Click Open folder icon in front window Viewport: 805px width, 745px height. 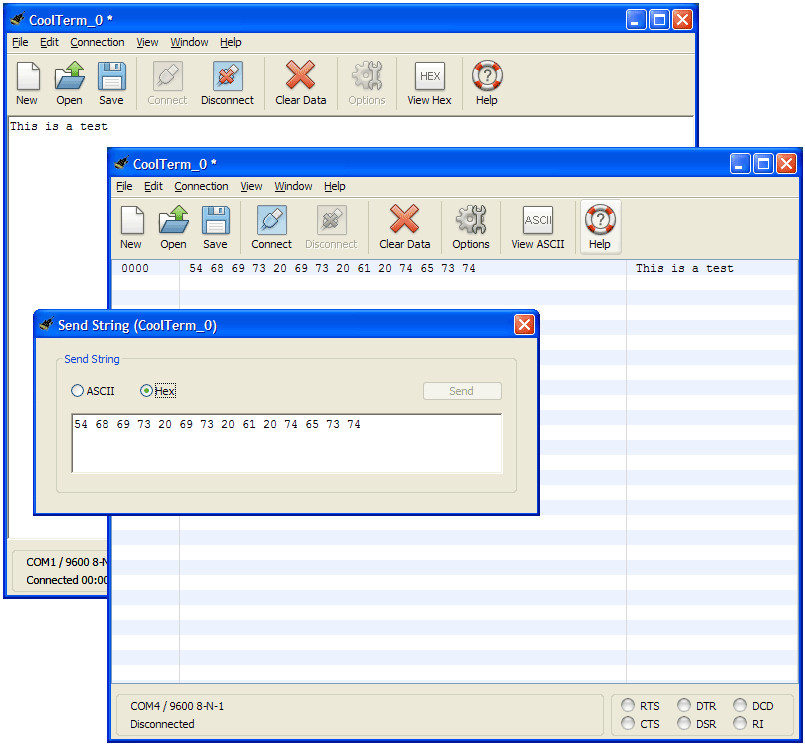pos(174,220)
